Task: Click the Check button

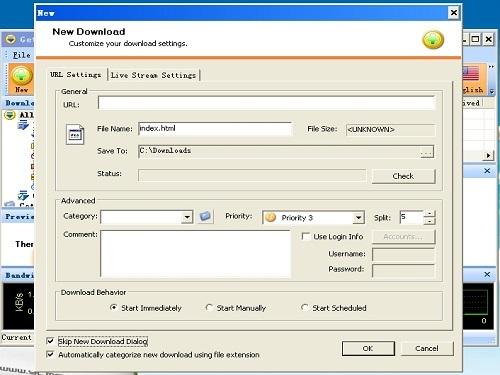Action: click(x=403, y=176)
